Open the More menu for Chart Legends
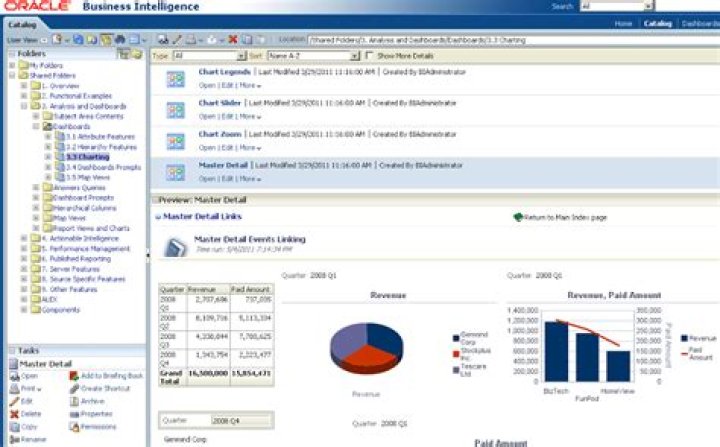Viewport: 720px width, 447px height. coord(250,85)
